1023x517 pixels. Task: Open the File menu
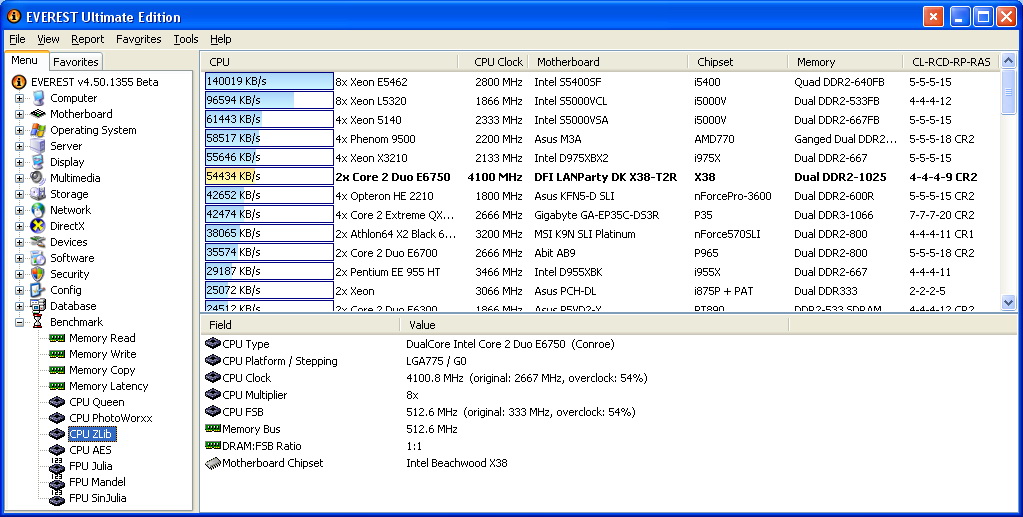point(18,39)
